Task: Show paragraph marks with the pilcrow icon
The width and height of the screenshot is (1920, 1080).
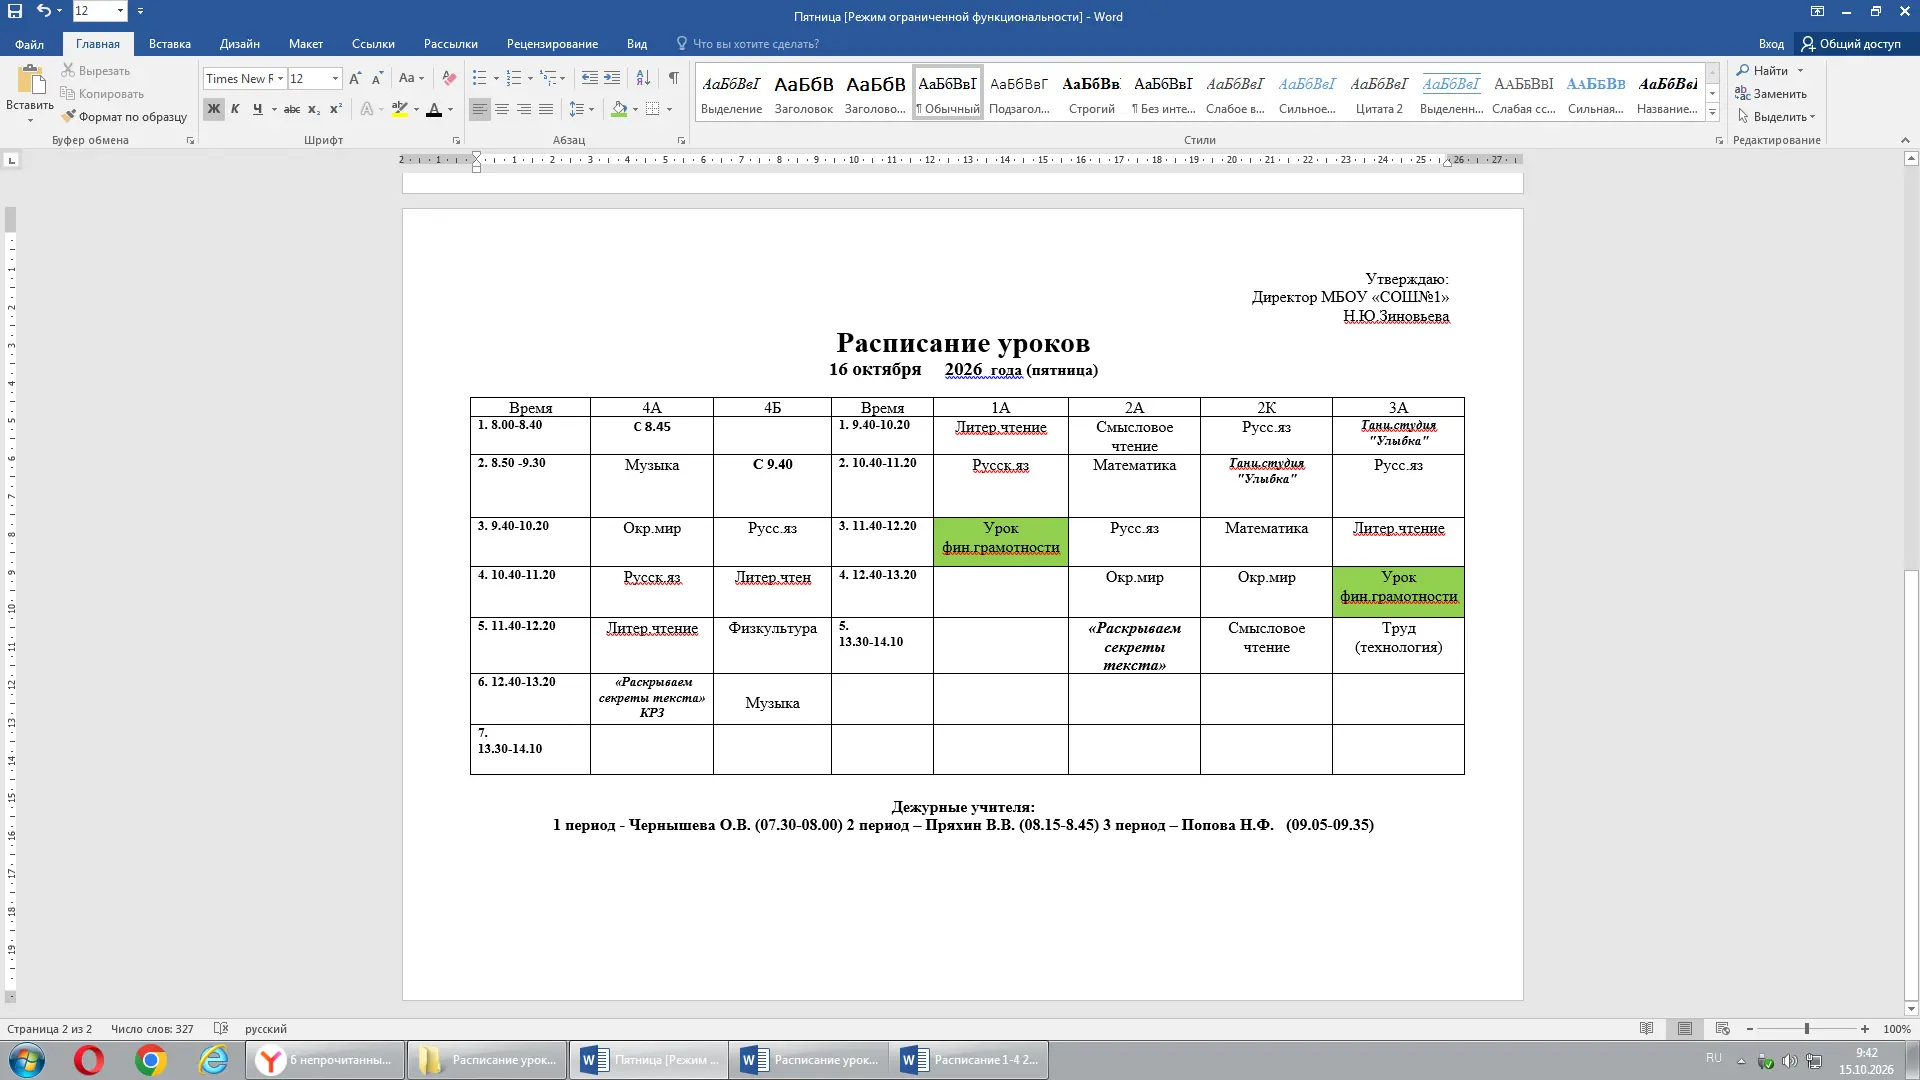Action: 674,78
